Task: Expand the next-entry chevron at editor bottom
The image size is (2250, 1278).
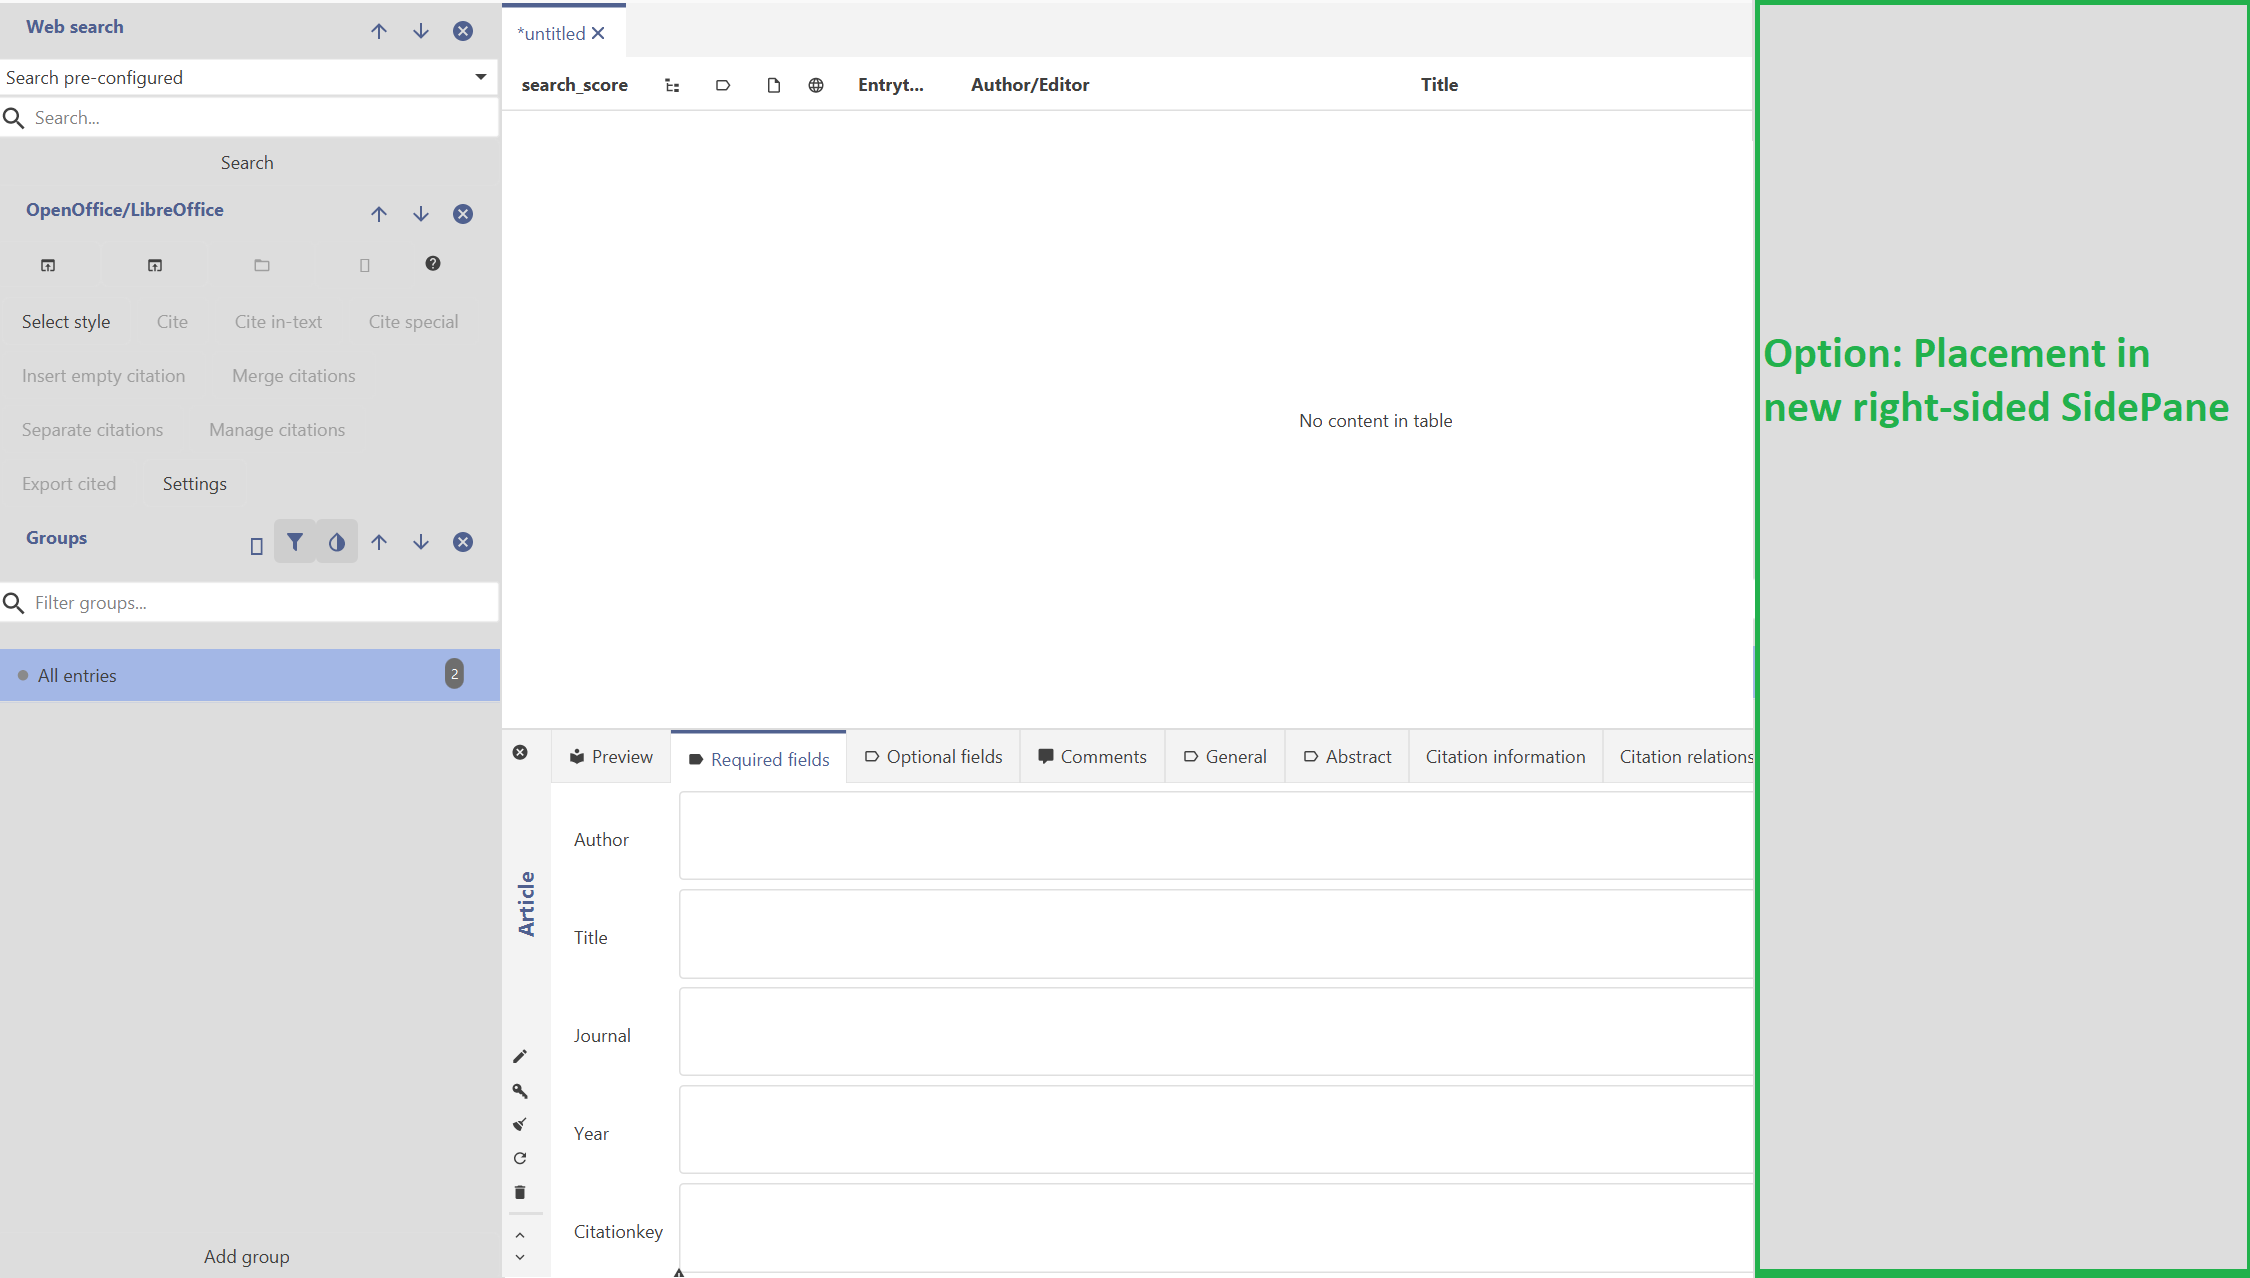Action: coord(520,1257)
